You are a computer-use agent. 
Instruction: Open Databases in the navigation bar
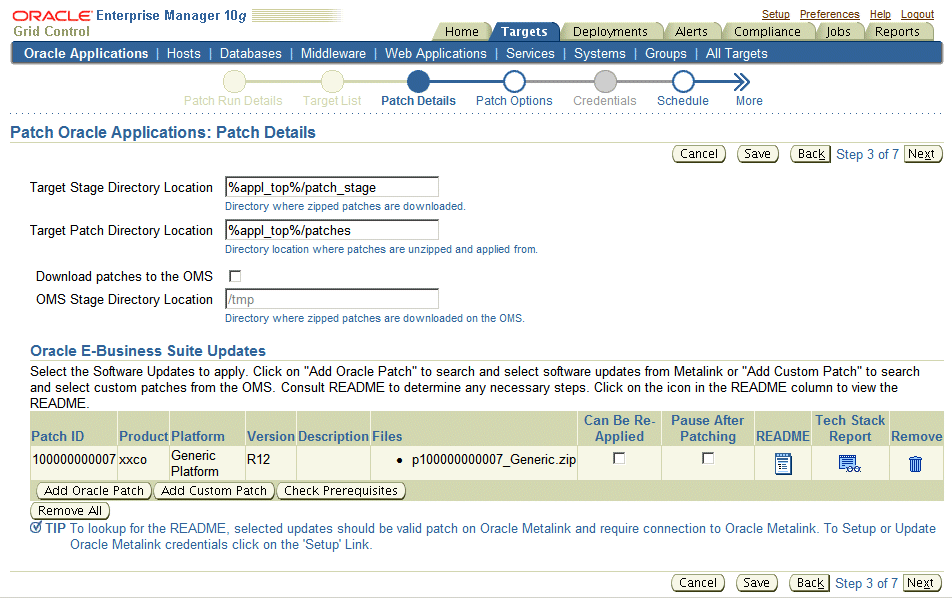click(x=250, y=53)
